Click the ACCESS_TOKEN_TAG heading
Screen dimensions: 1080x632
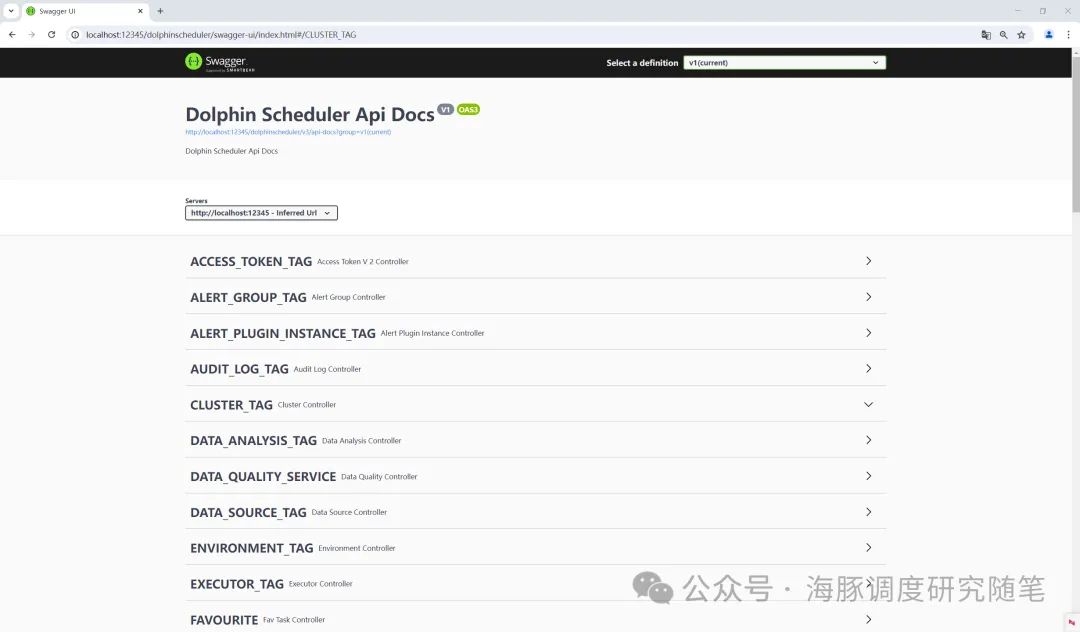(x=251, y=262)
